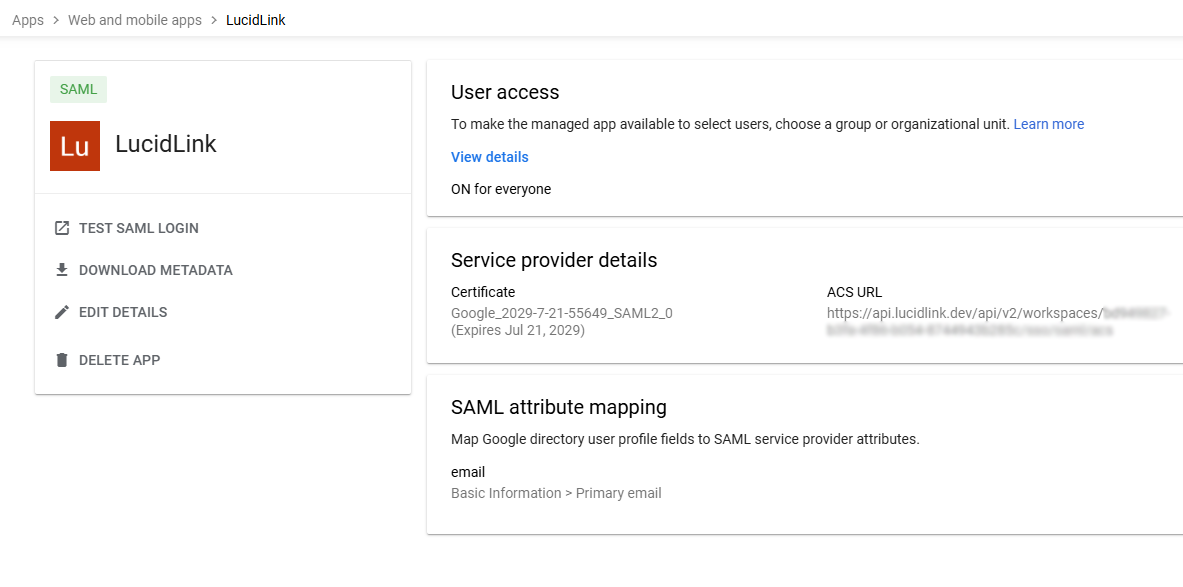Viewport: 1183px width, 587px height.
Task: Click the ACS URL label
Action: pyautogui.click(x=855, y=292)
